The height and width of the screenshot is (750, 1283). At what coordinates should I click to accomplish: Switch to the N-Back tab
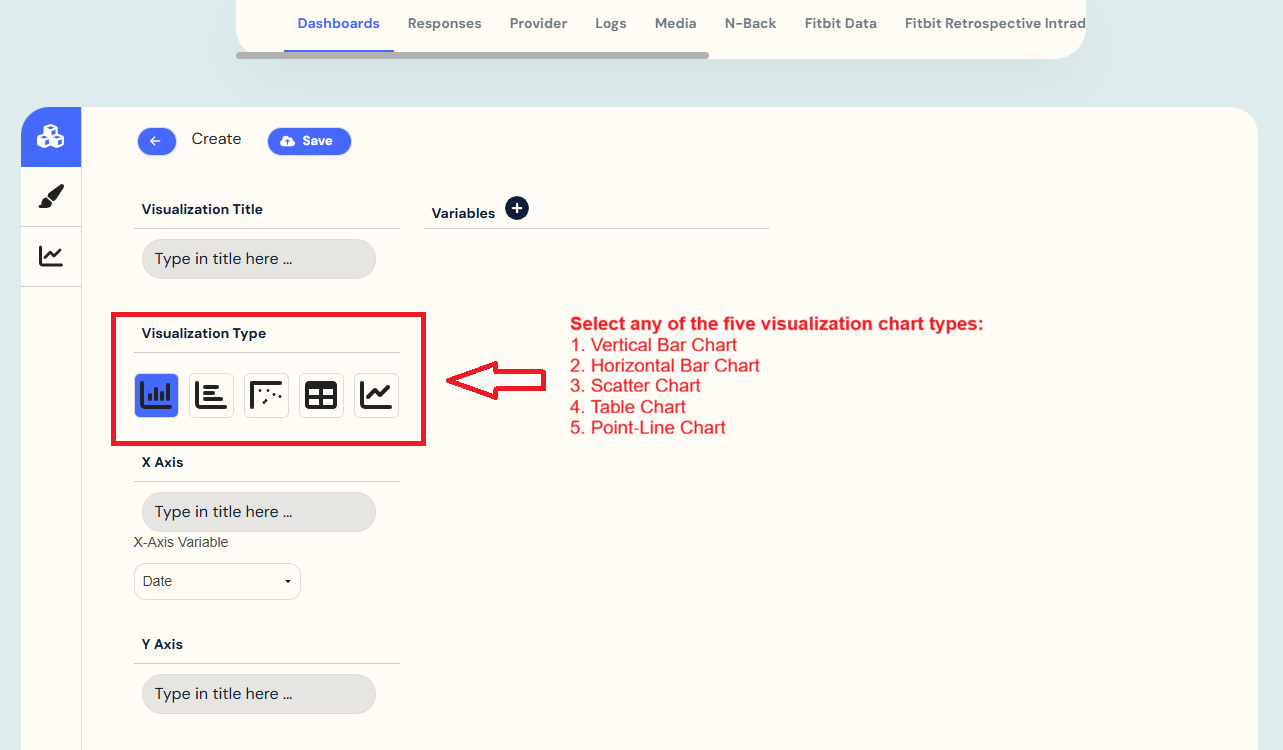(x=750, y=23)
